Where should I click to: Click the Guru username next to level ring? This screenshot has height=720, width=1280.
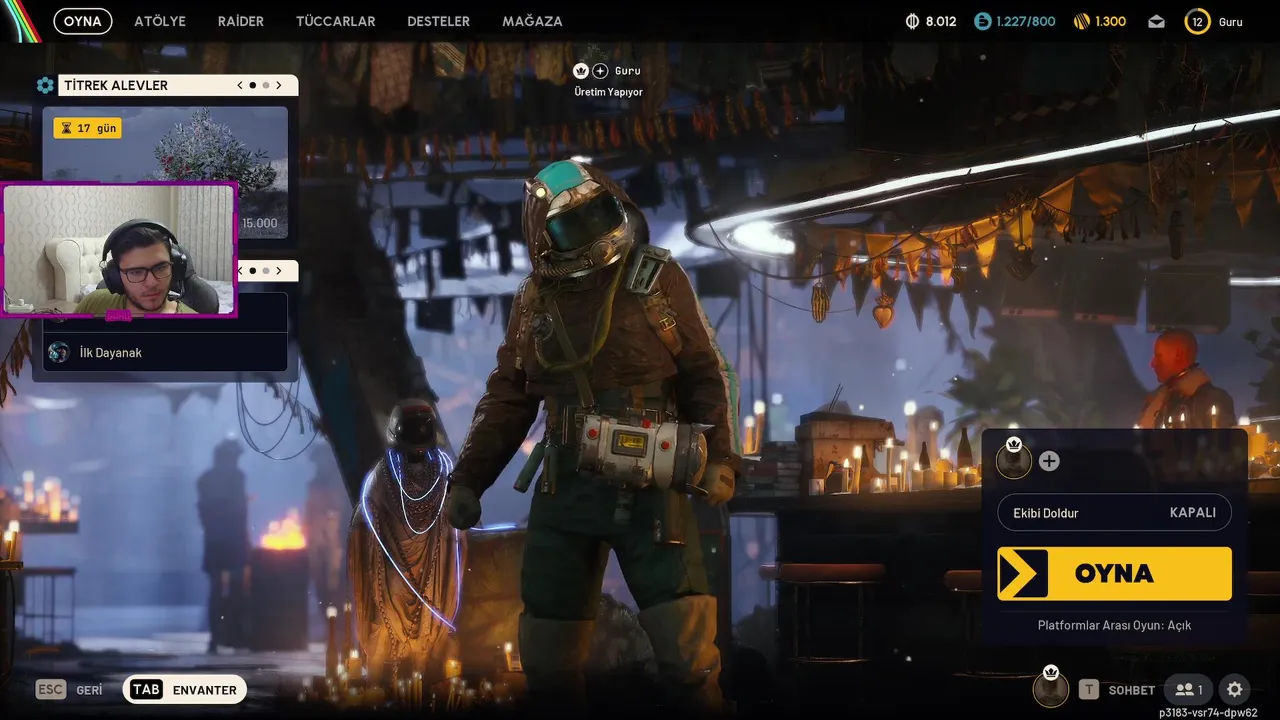coord(1231,21)
